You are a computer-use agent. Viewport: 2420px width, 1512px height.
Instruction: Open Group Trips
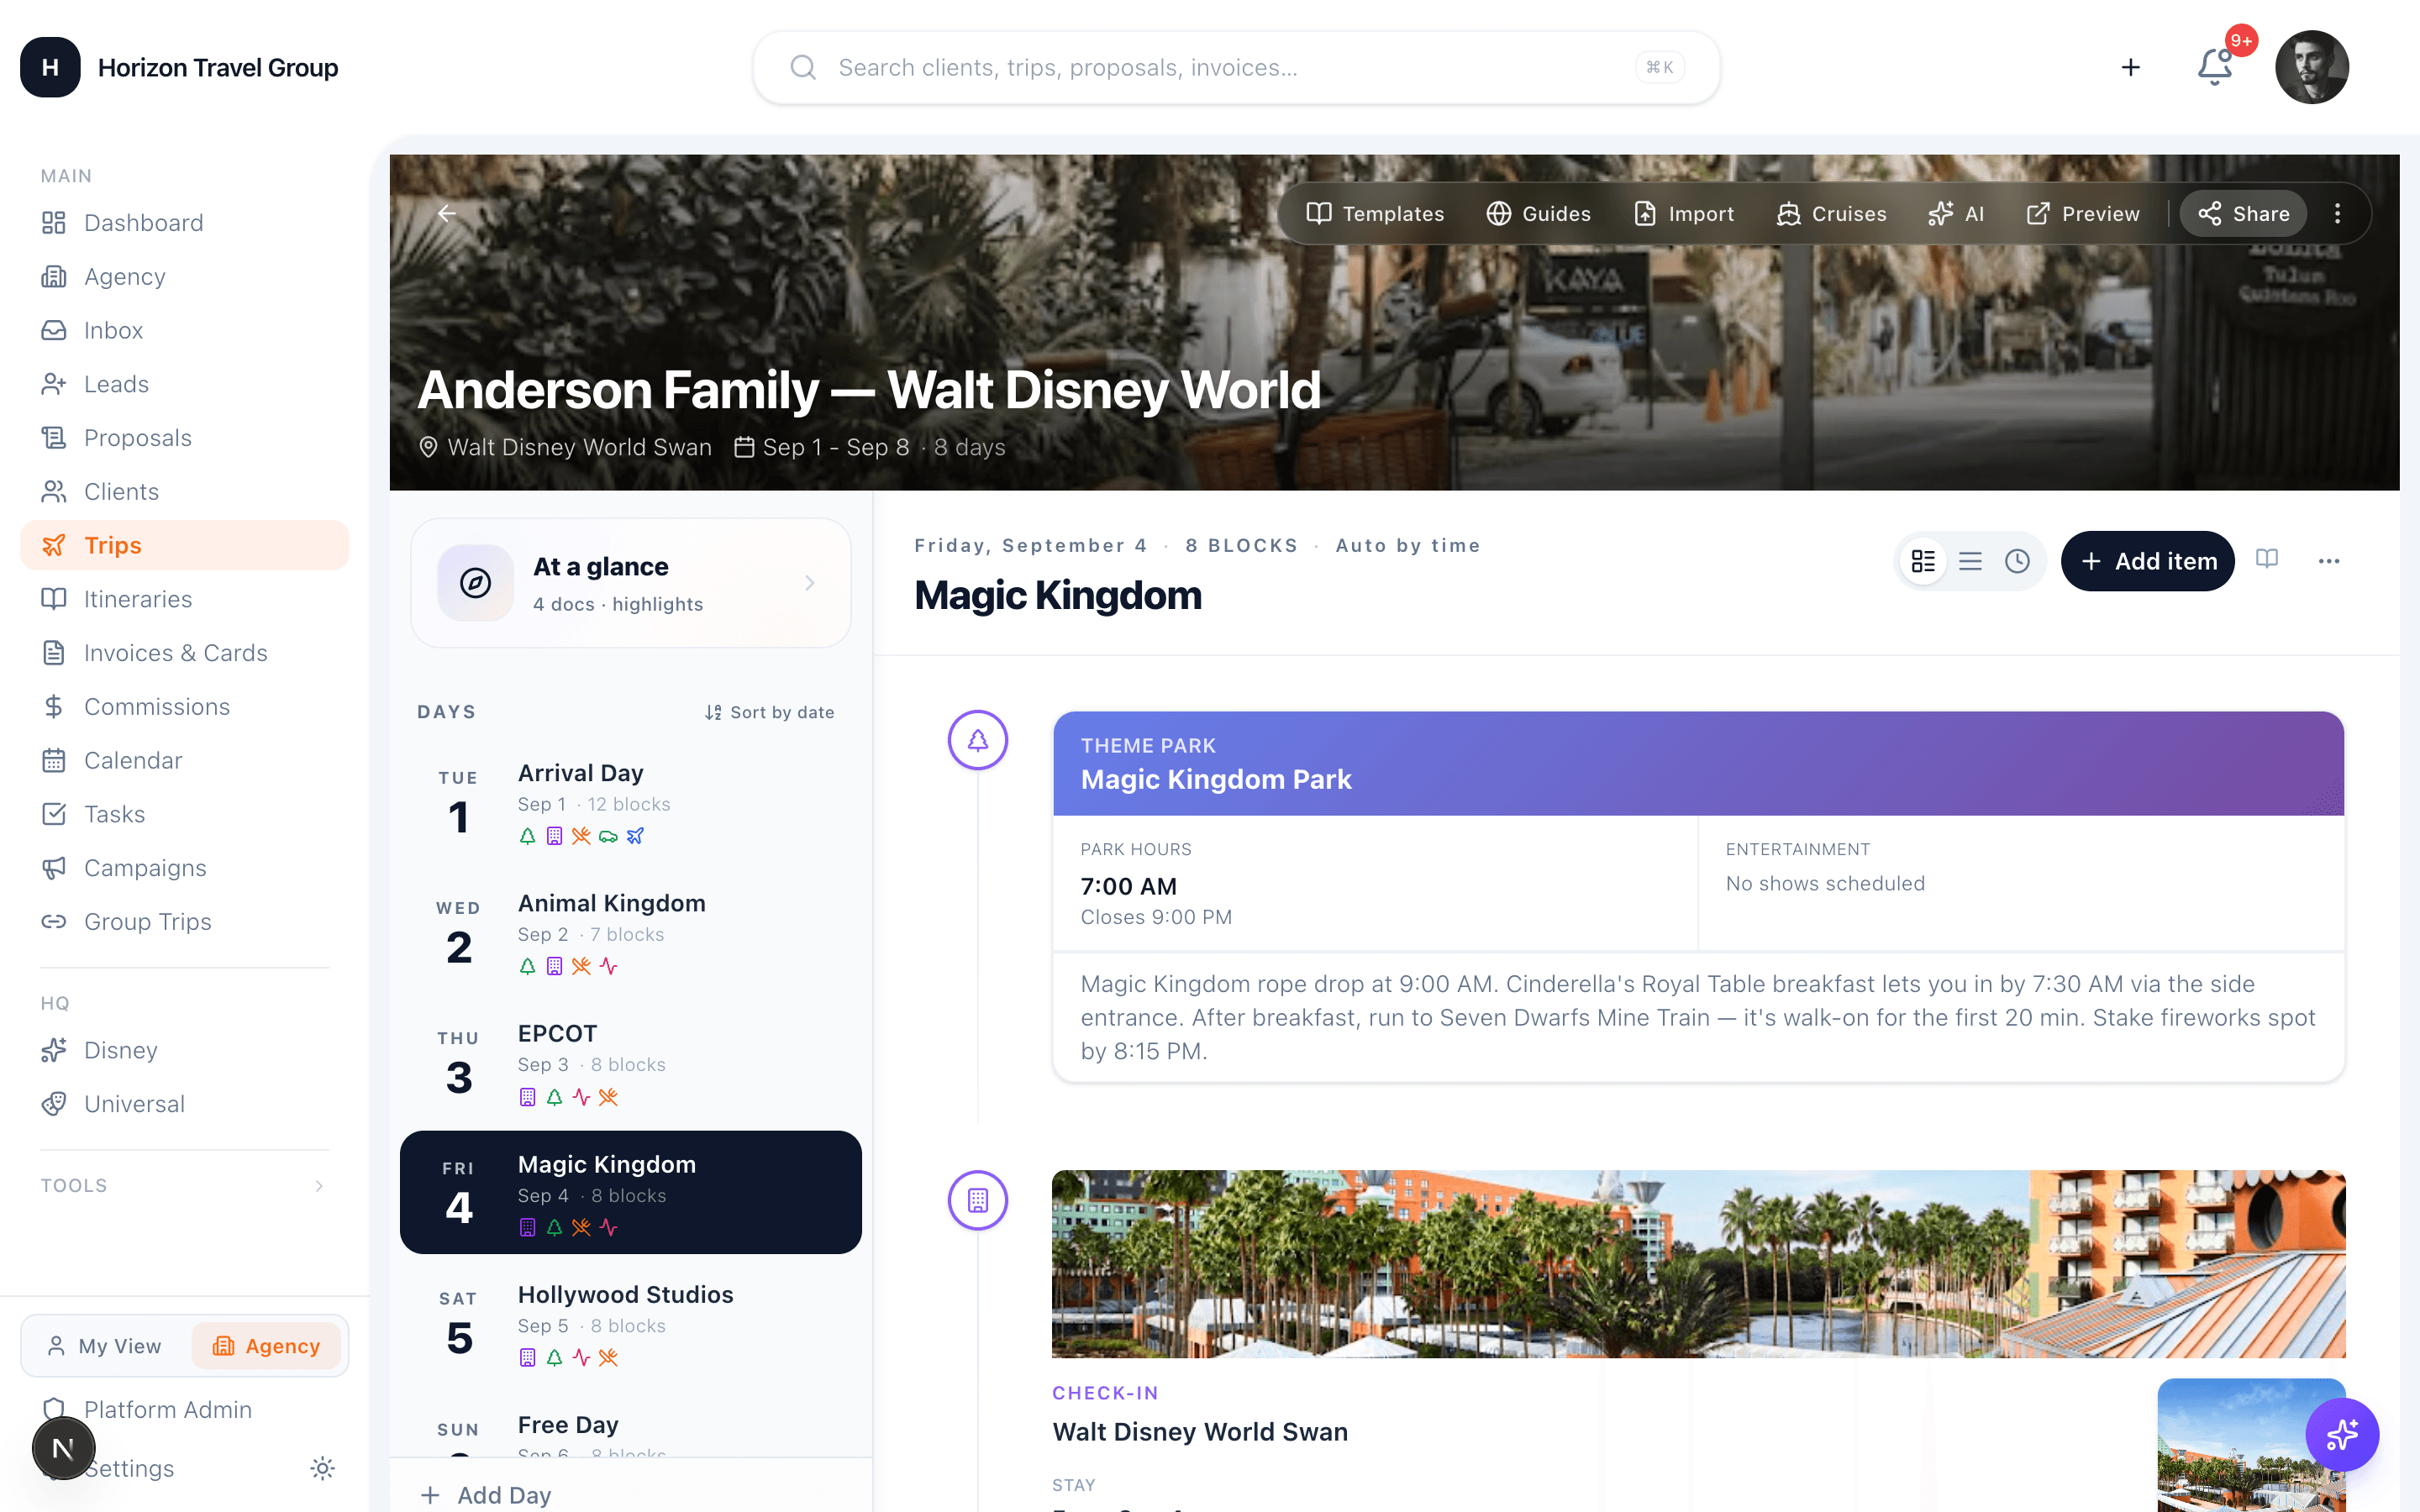click(x=185, y=922)
